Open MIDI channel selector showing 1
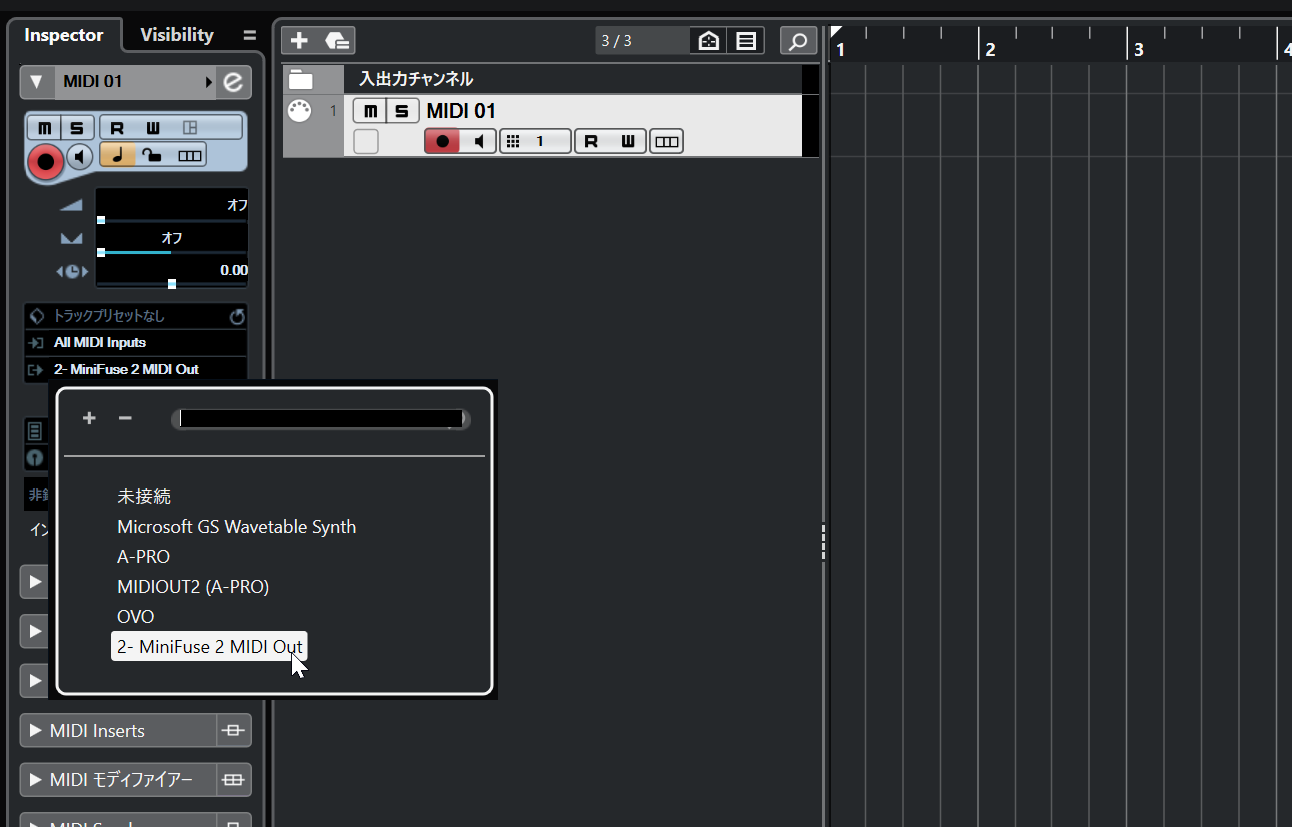 (x=535, y=141)
